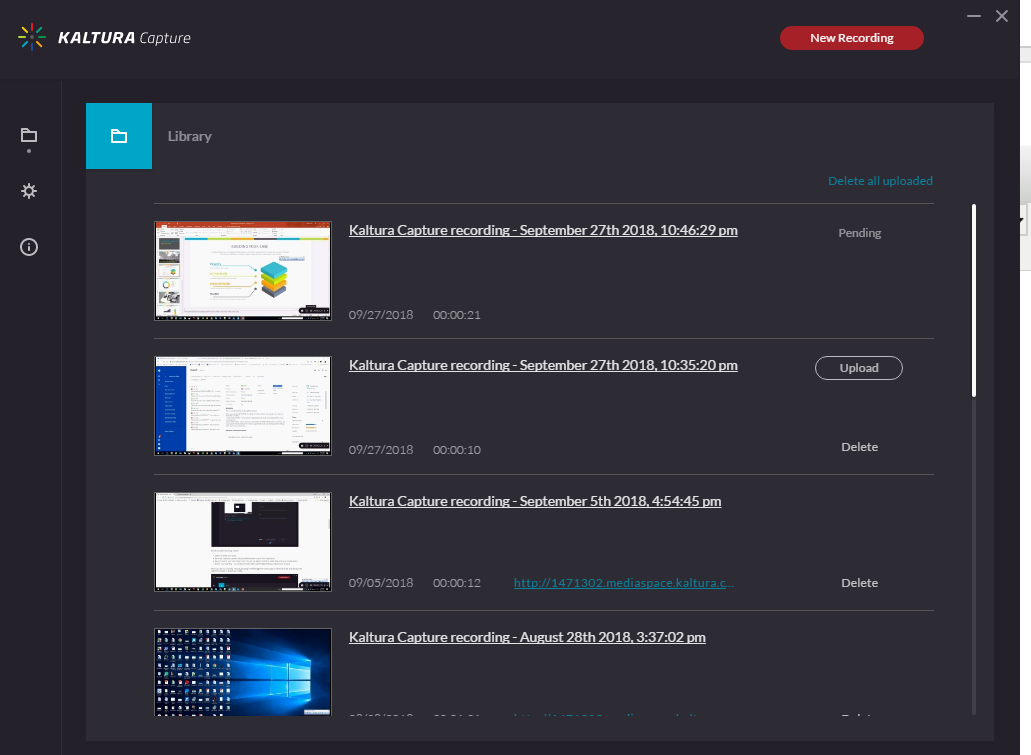Start a New Recording
Viewport: 1031px width, 755px height.
851,38
